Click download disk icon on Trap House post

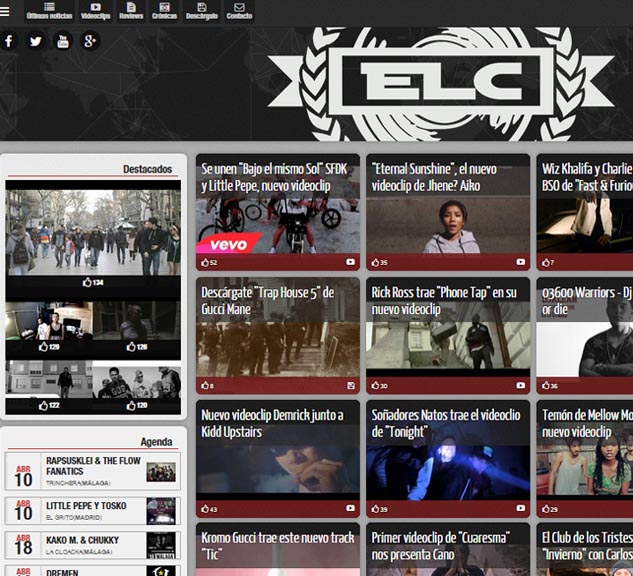coord(350,385)
